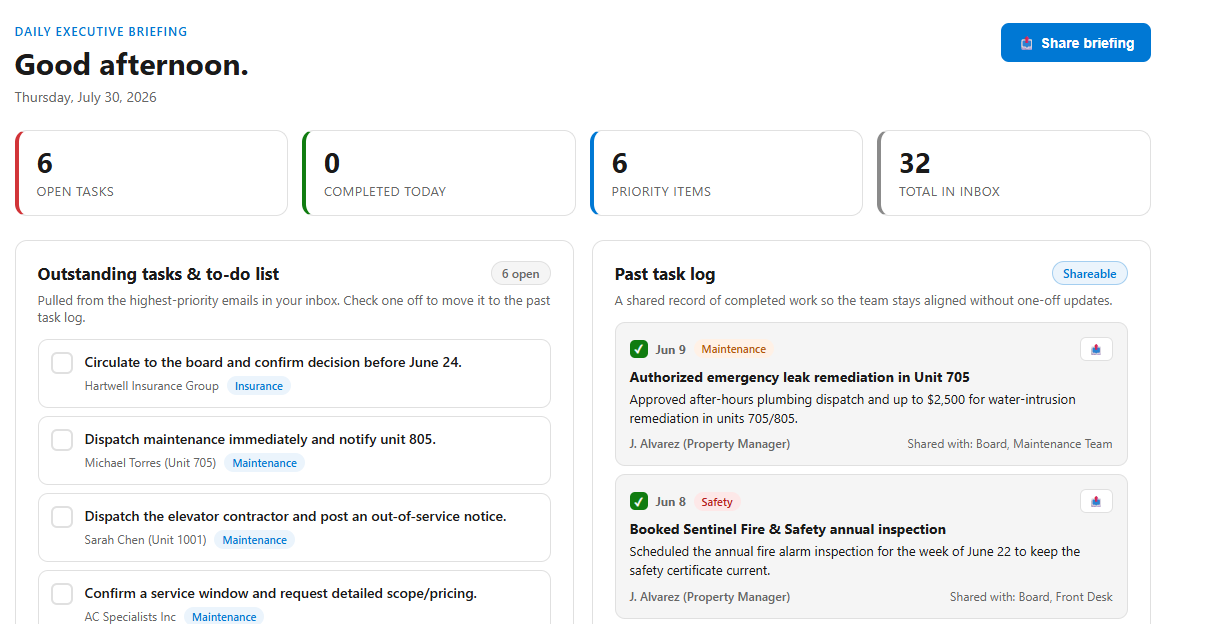Click 'Michael Torres (Unit 705)' sender name
1213x624 pixels.
150,463
